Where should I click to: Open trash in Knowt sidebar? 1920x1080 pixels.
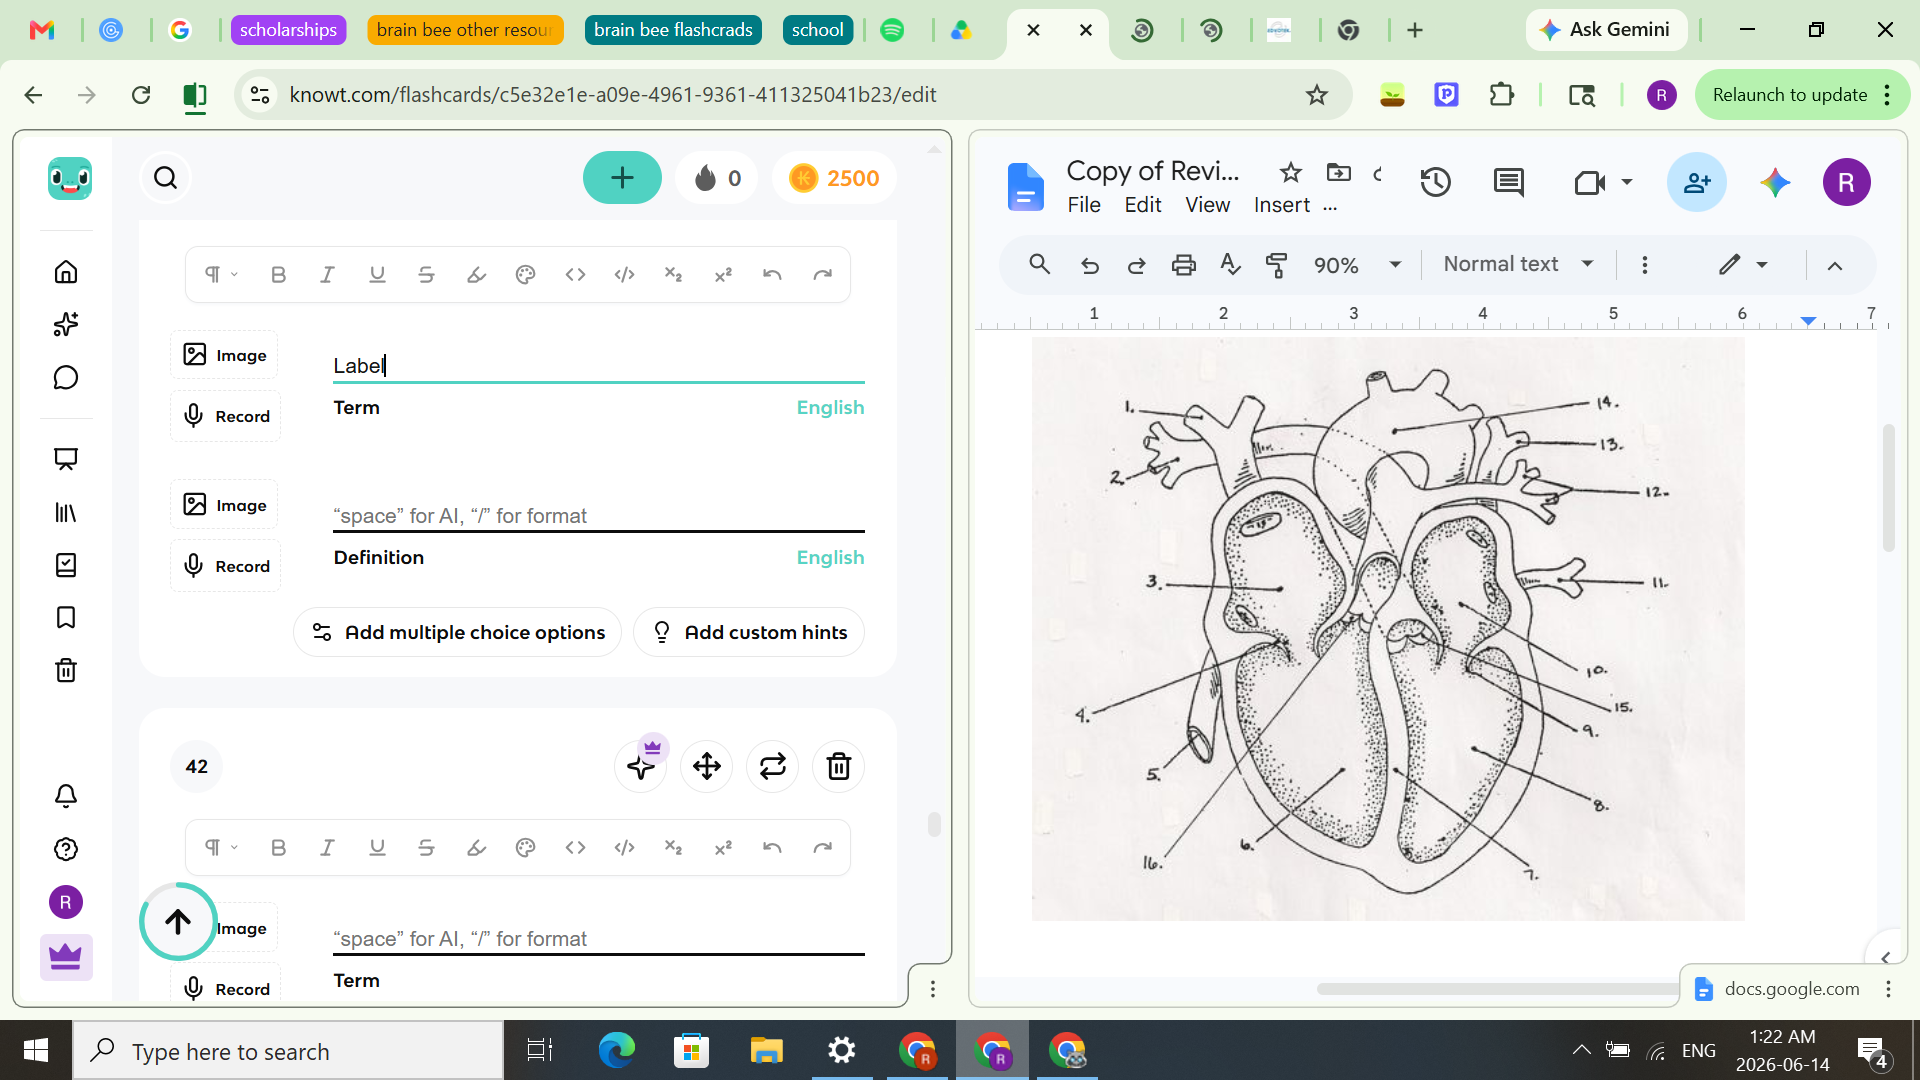66,670
